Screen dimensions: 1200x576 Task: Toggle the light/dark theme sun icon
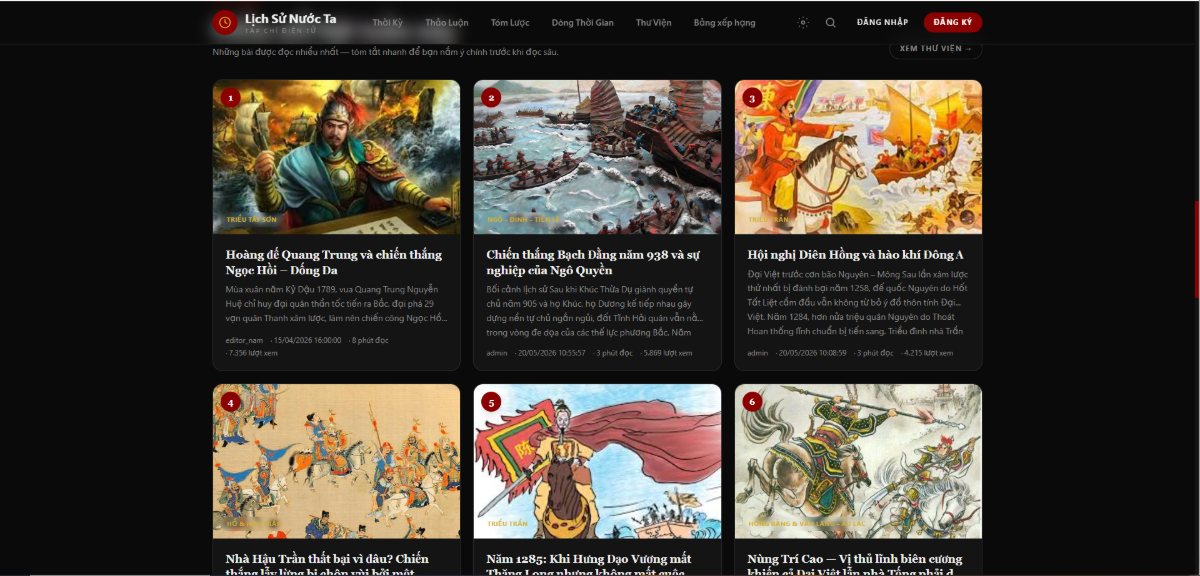[803, 22]
